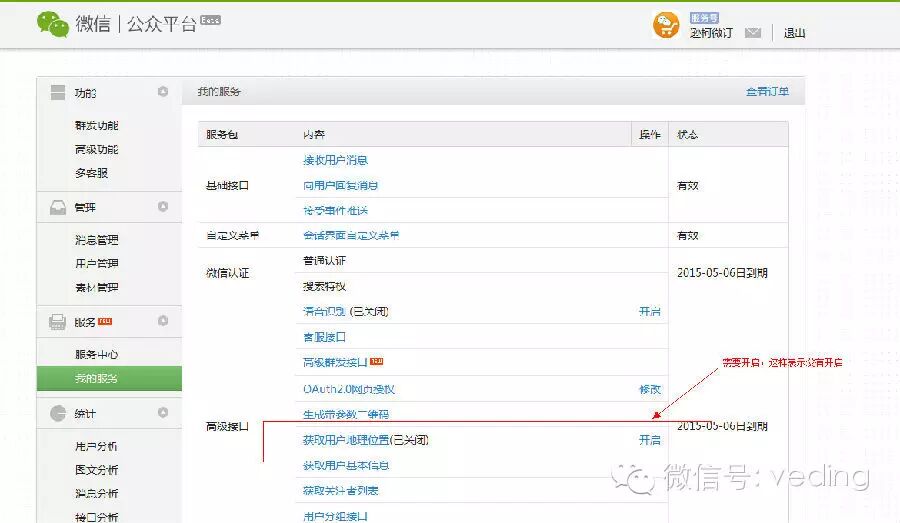900x523 pixels.
Task: Click the 退出 logout link
Action: click(794, 33)
